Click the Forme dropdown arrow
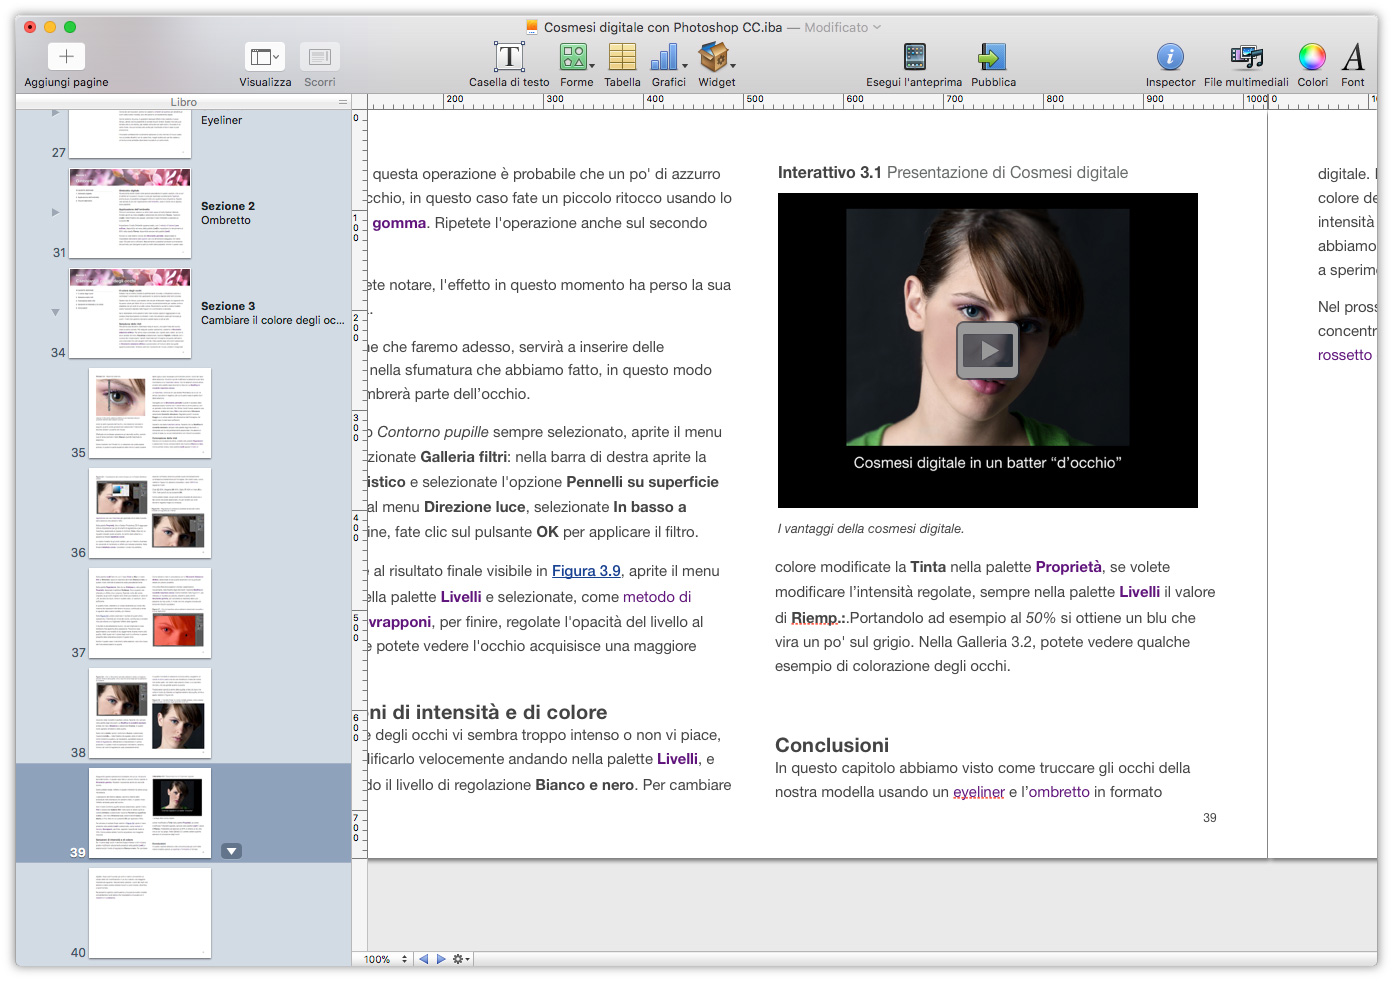The image size is (1393, 981). pos(592,65)
